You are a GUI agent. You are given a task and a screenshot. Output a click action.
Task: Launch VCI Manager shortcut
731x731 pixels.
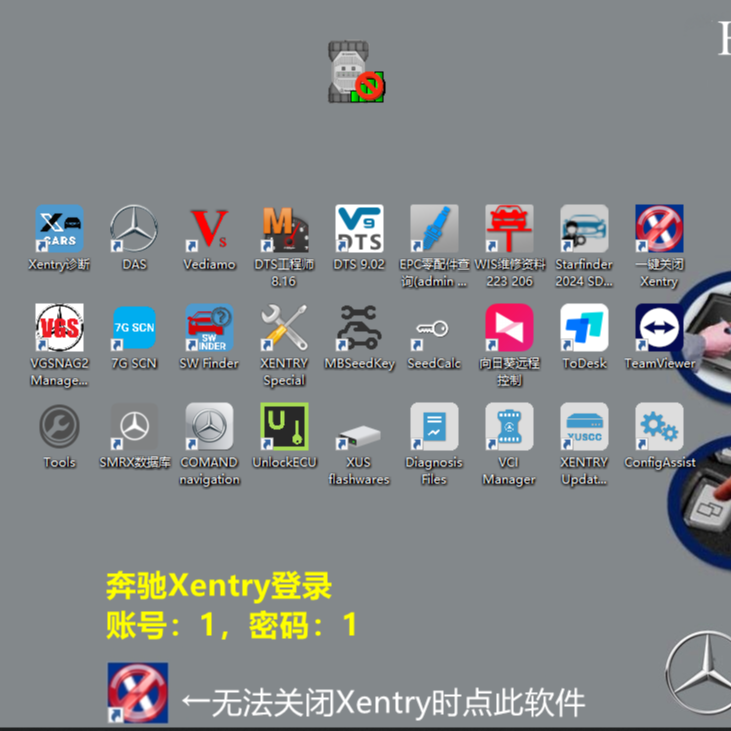[x=510, y=428]
